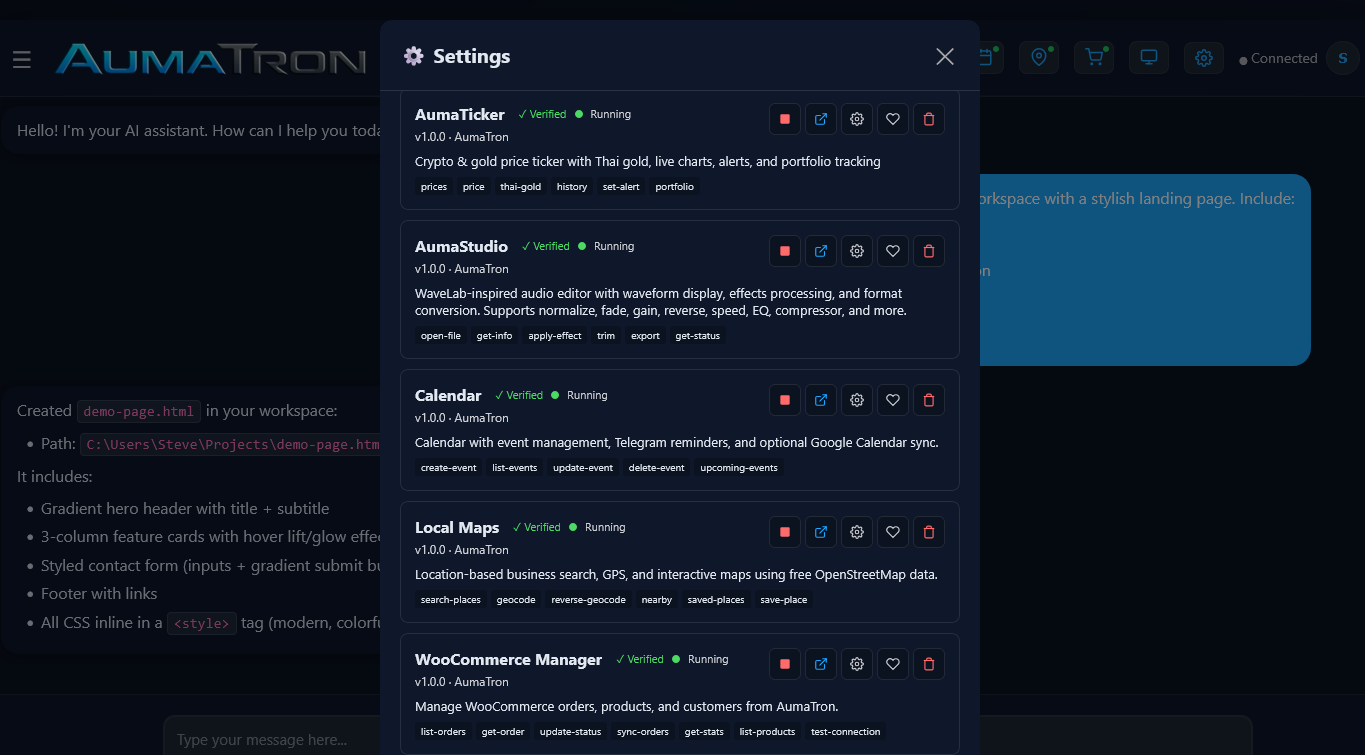The width and height of the screenshot is (1365, 755).
Task: Click the message input field
Action: point(707,738)
